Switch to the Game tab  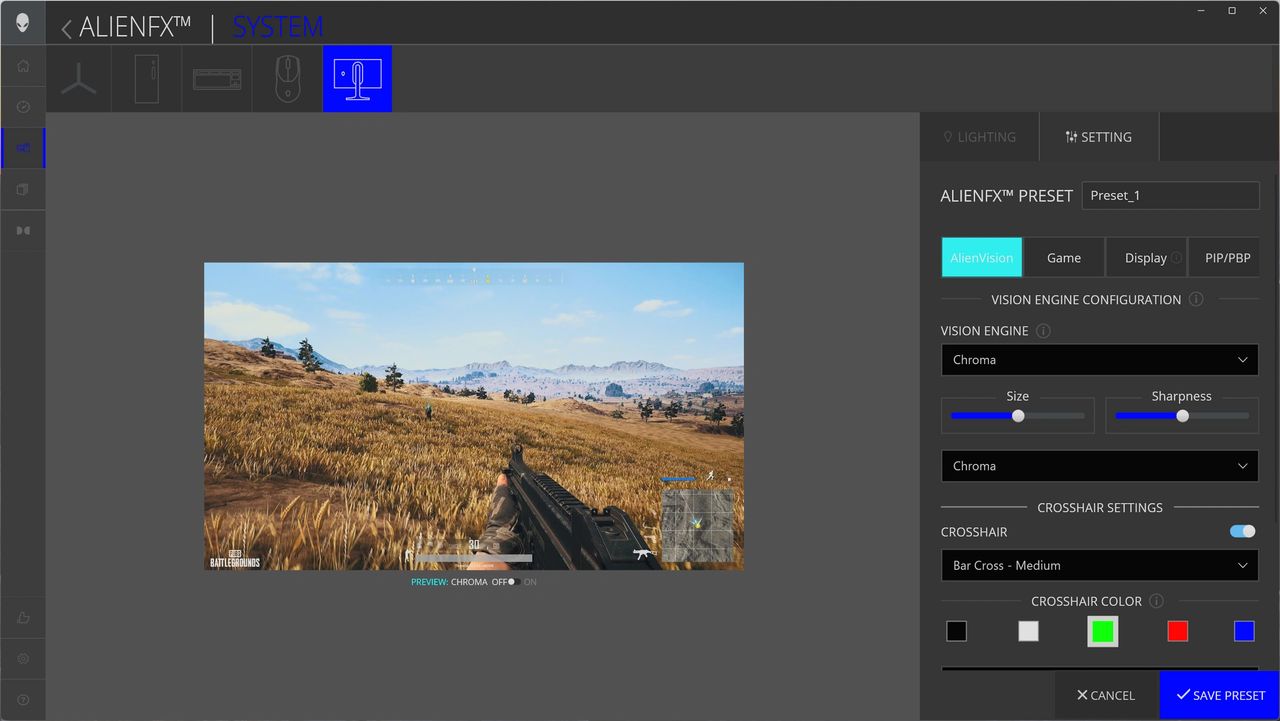1063,258
